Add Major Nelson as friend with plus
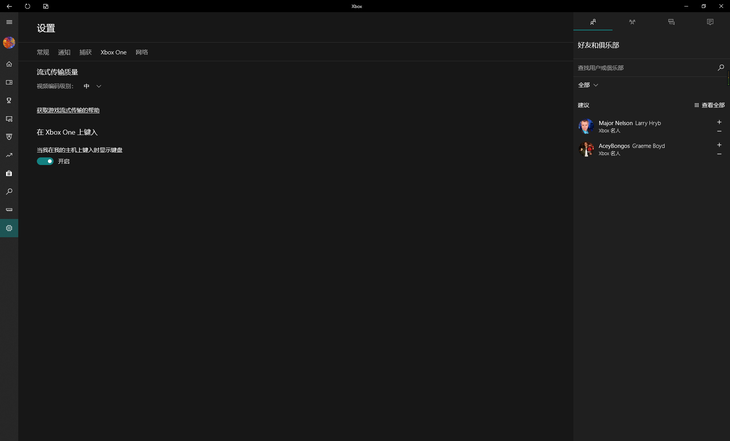The image size is (730, 441). [x=719, y=122]
